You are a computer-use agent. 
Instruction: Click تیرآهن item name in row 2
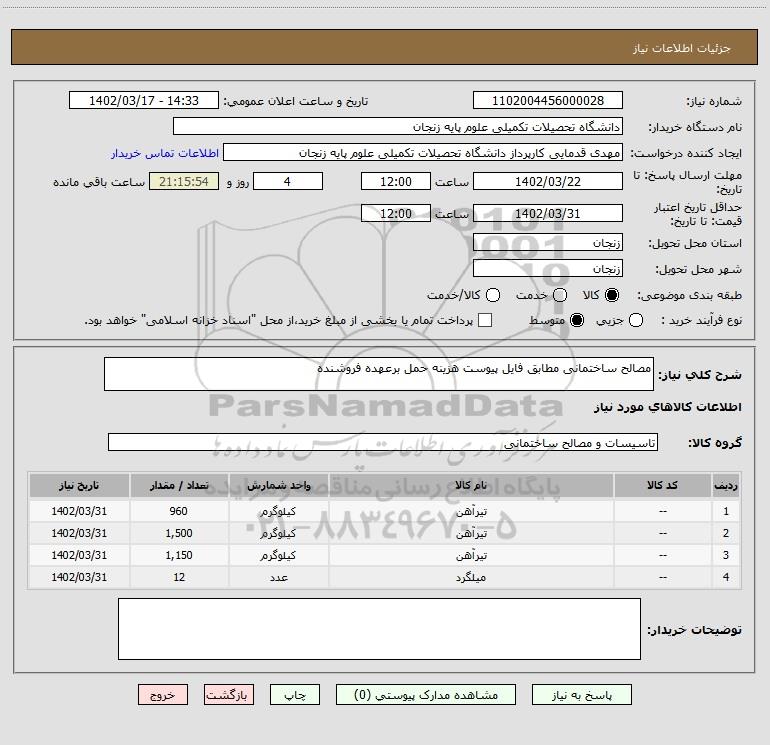click(471, 533)
